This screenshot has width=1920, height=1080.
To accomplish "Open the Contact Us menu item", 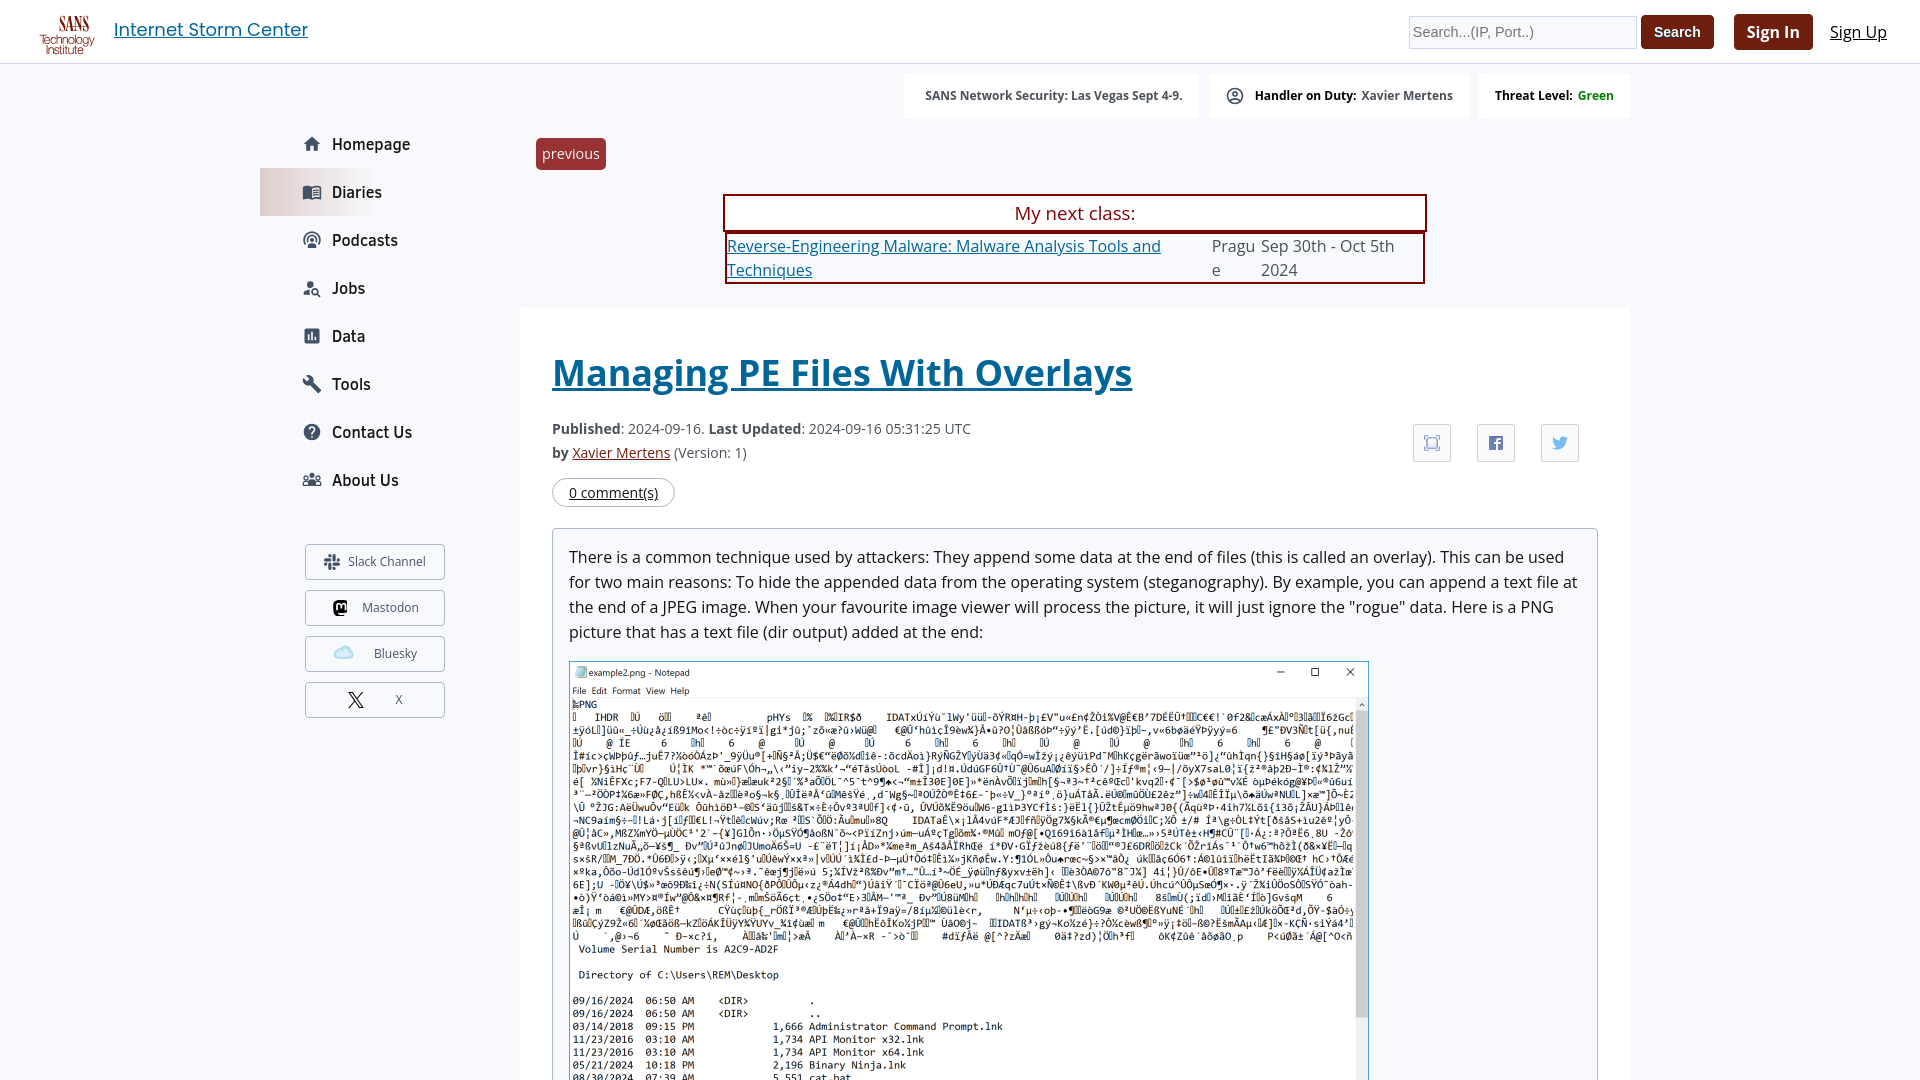I will 372,432.
